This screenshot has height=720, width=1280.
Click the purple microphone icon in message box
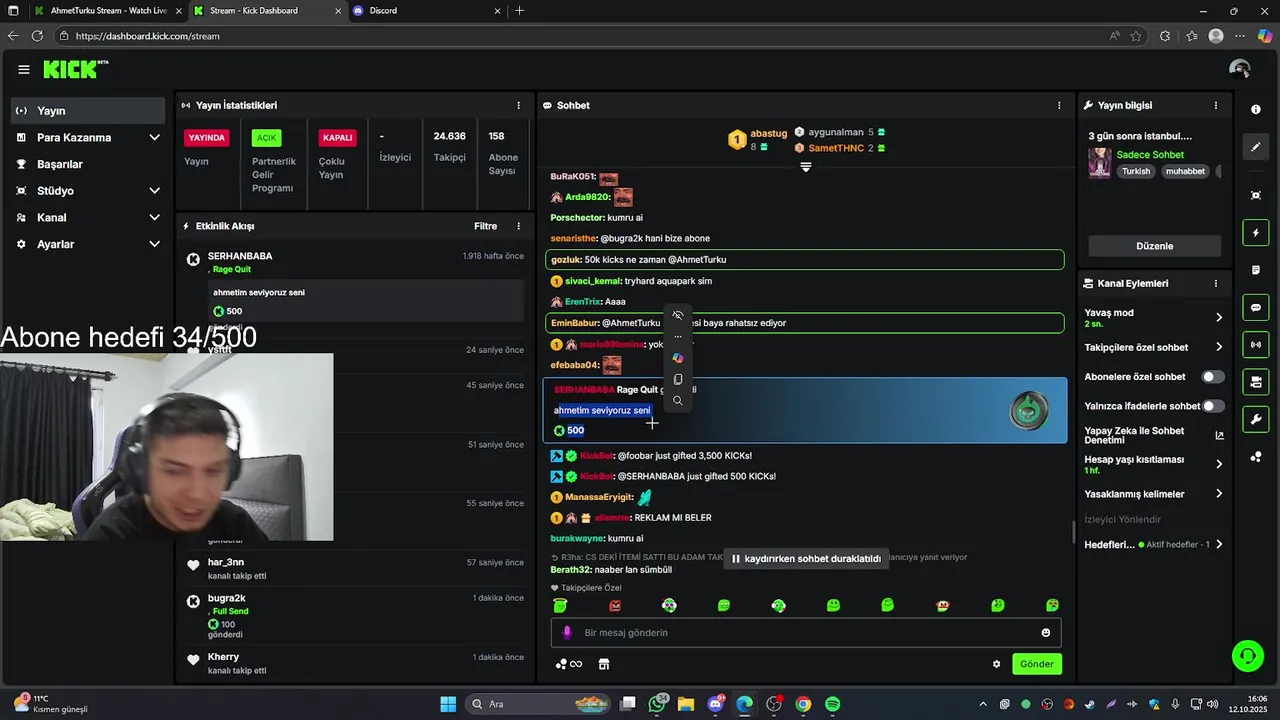tap(567, 633)
